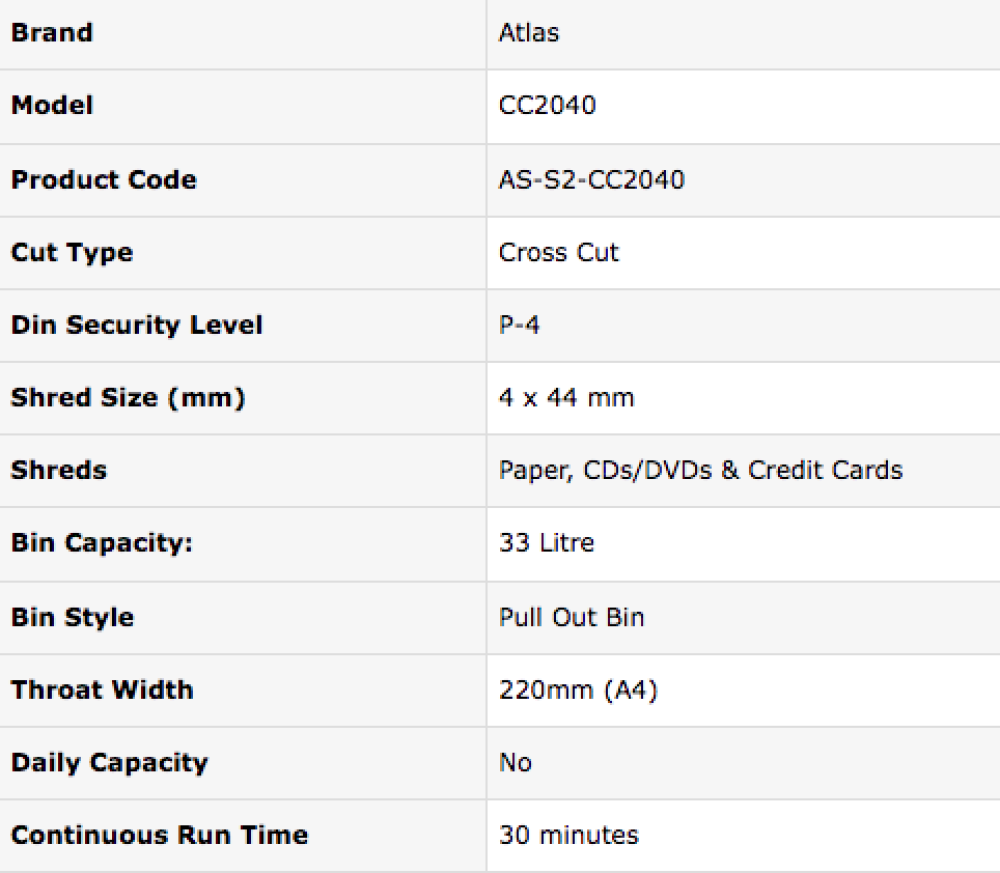Select the 33 Litre value
1000x873 pixels.
point(546,543)
